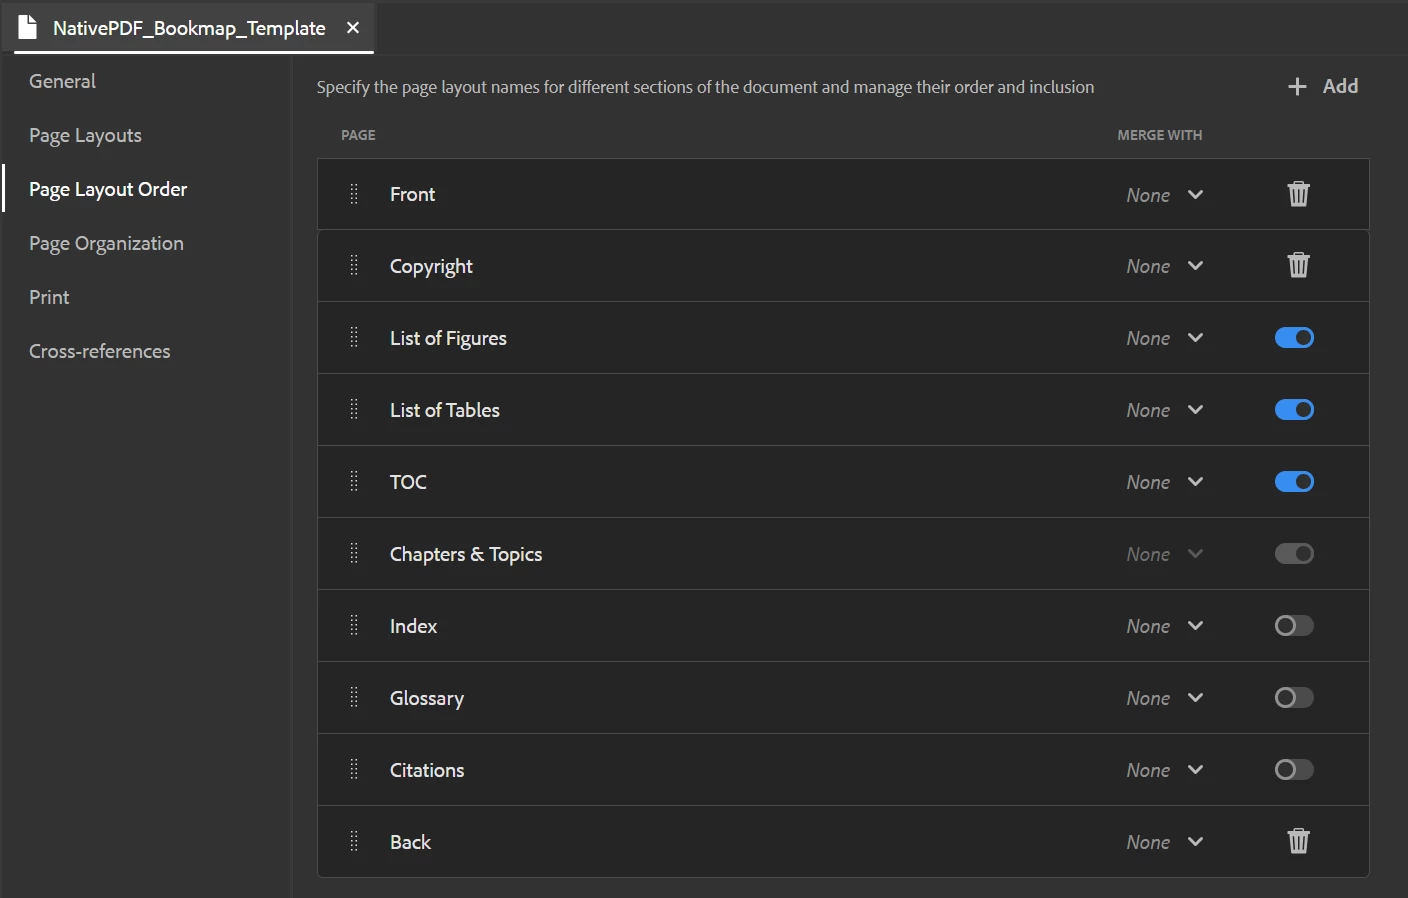Click the MERGE WITH column header

coord(1160,135)
